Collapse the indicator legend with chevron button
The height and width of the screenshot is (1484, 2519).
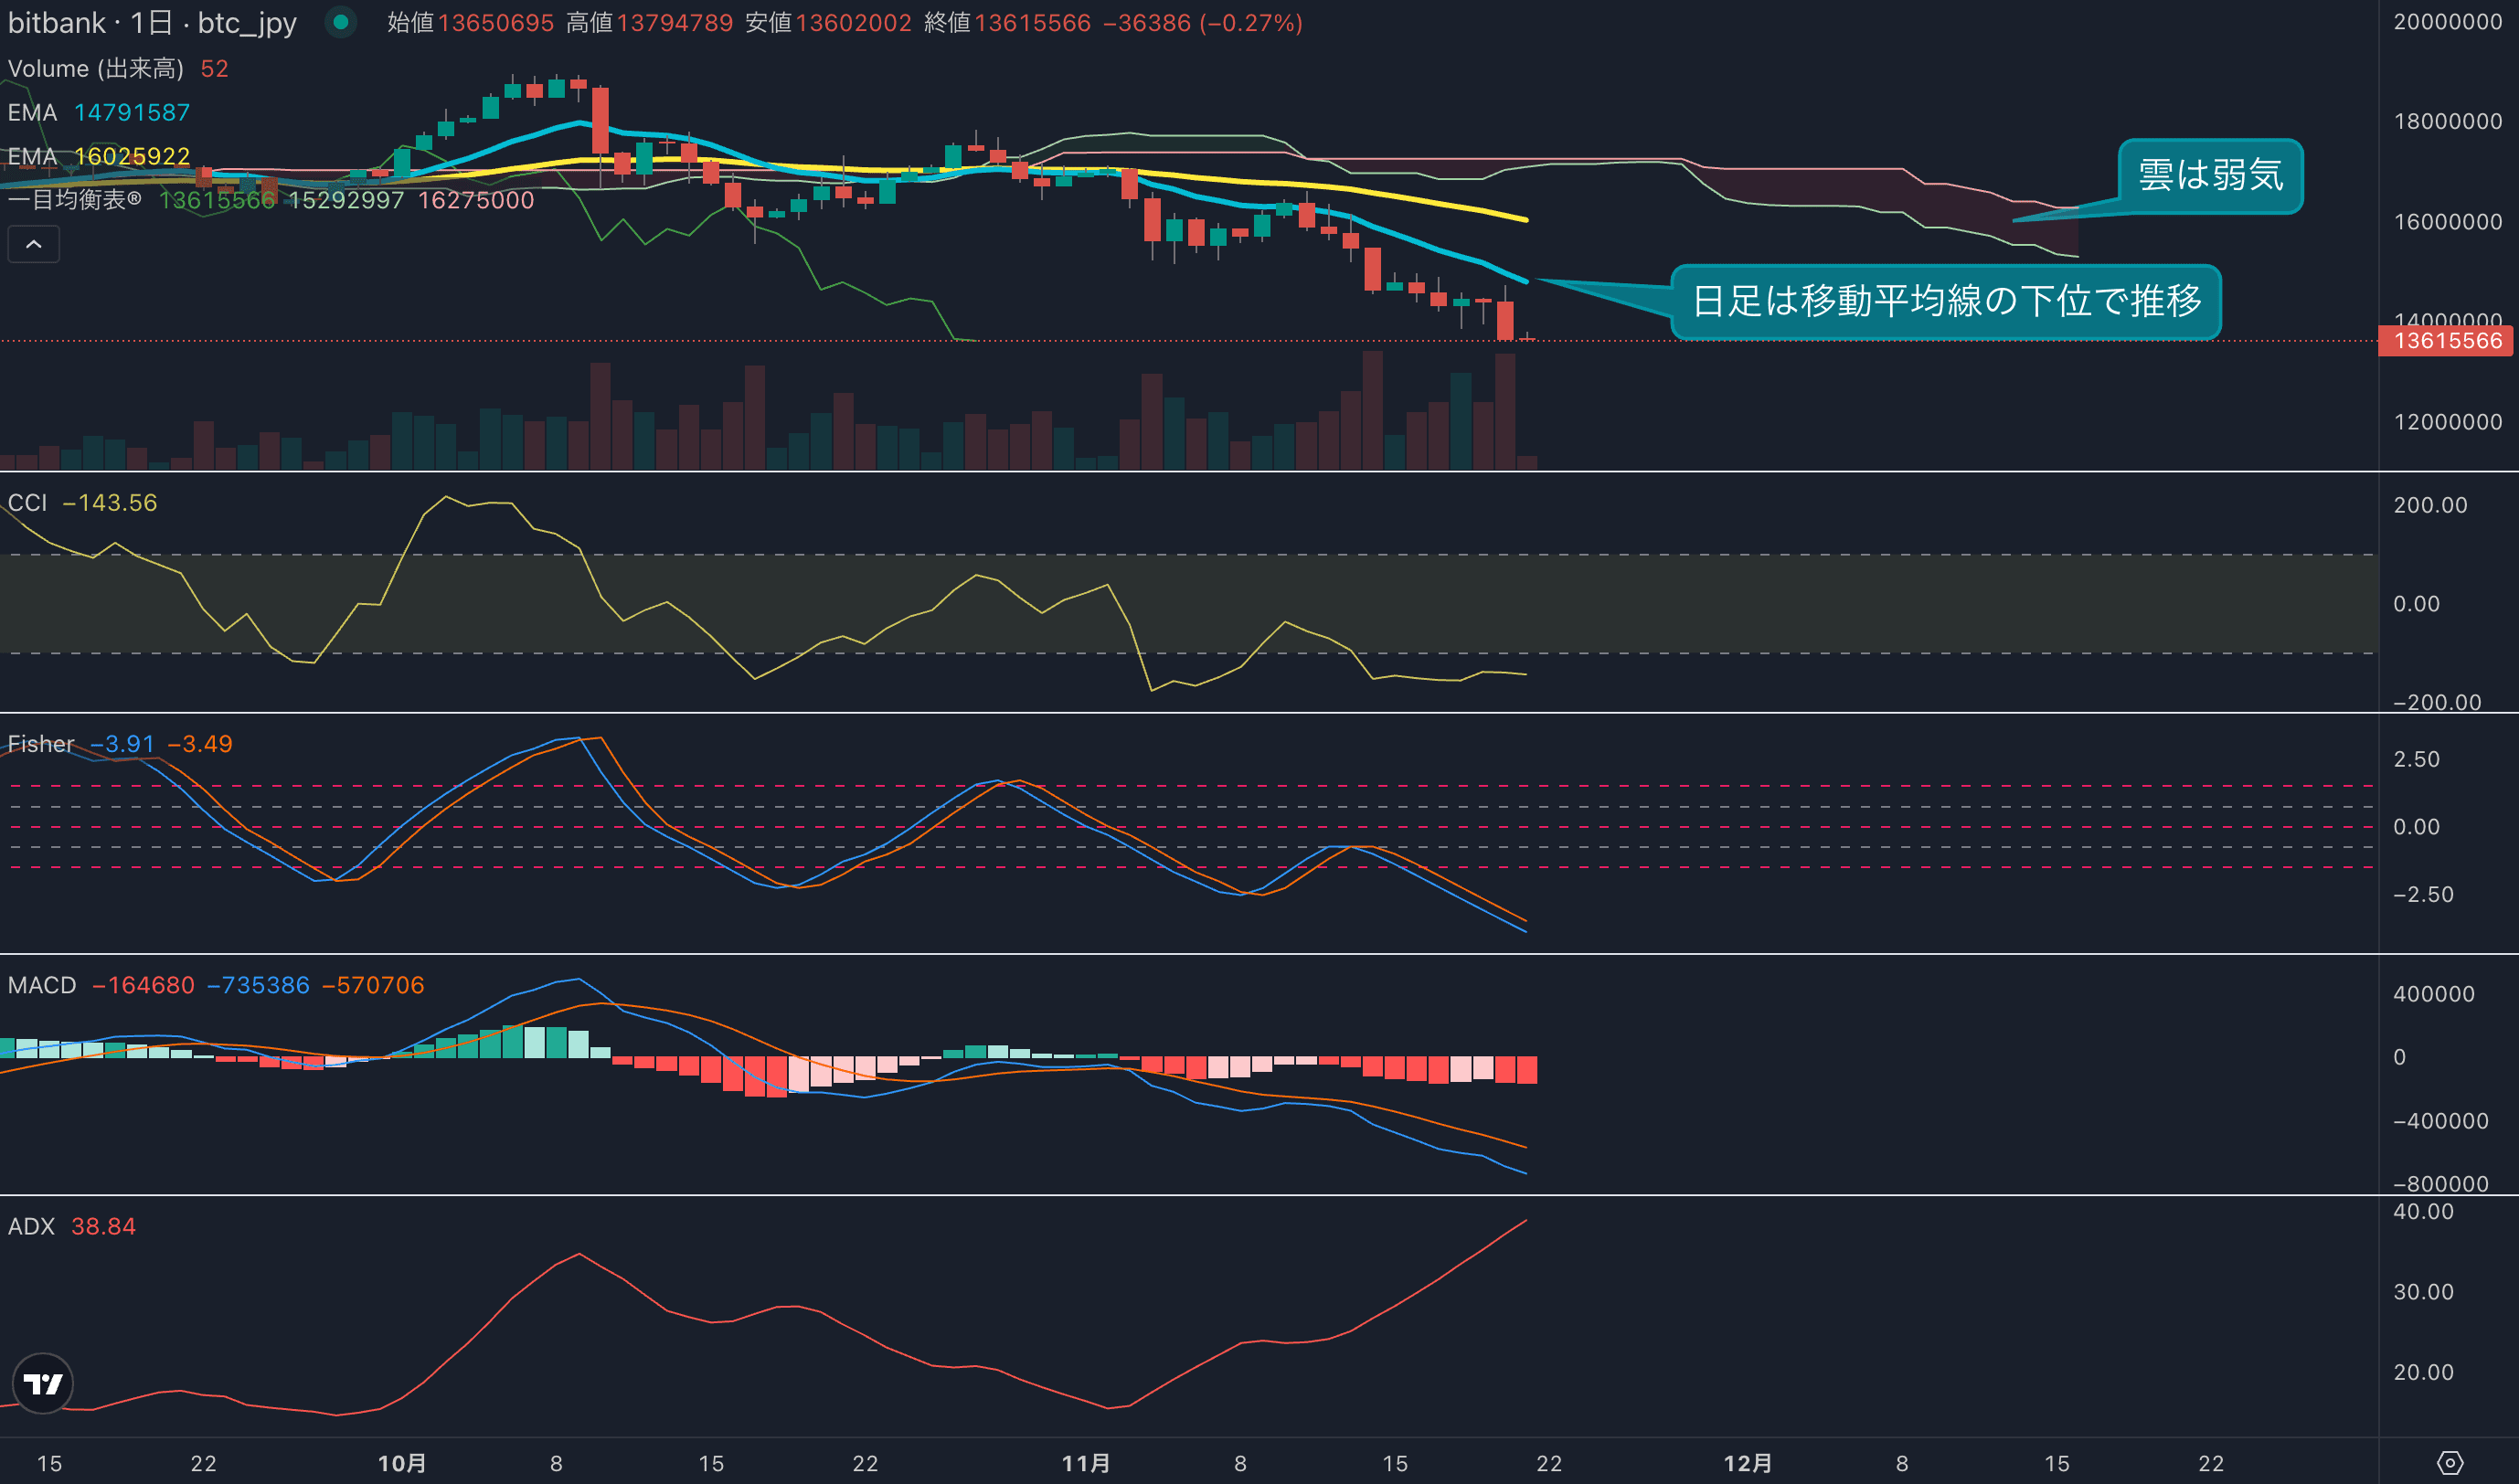(x=33, y=244)
